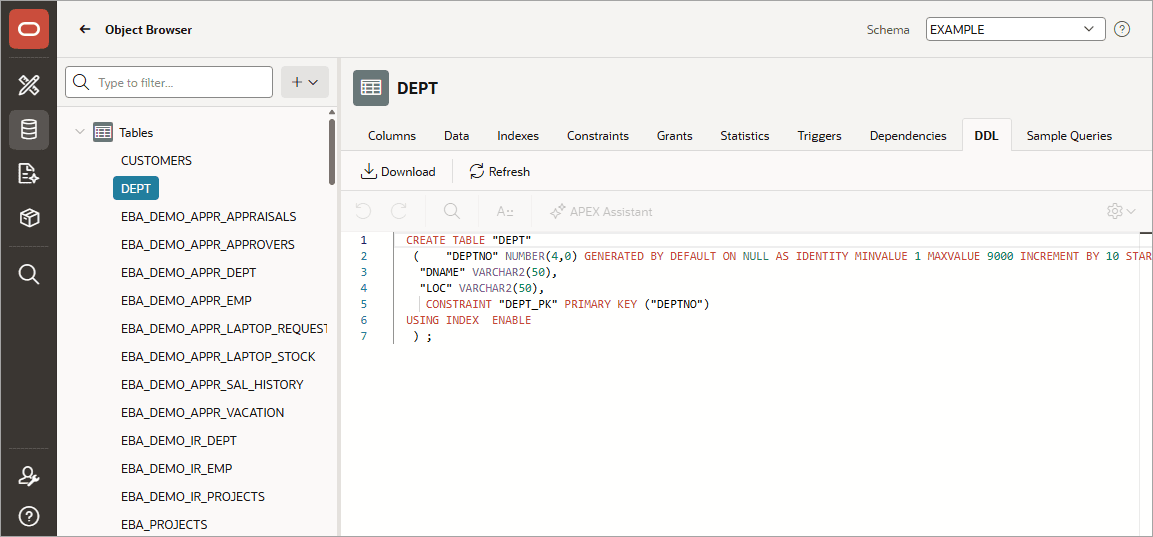This screenshot has width=1153, height=537.
Task: Click line number 7 in editor
Action: 363,336
